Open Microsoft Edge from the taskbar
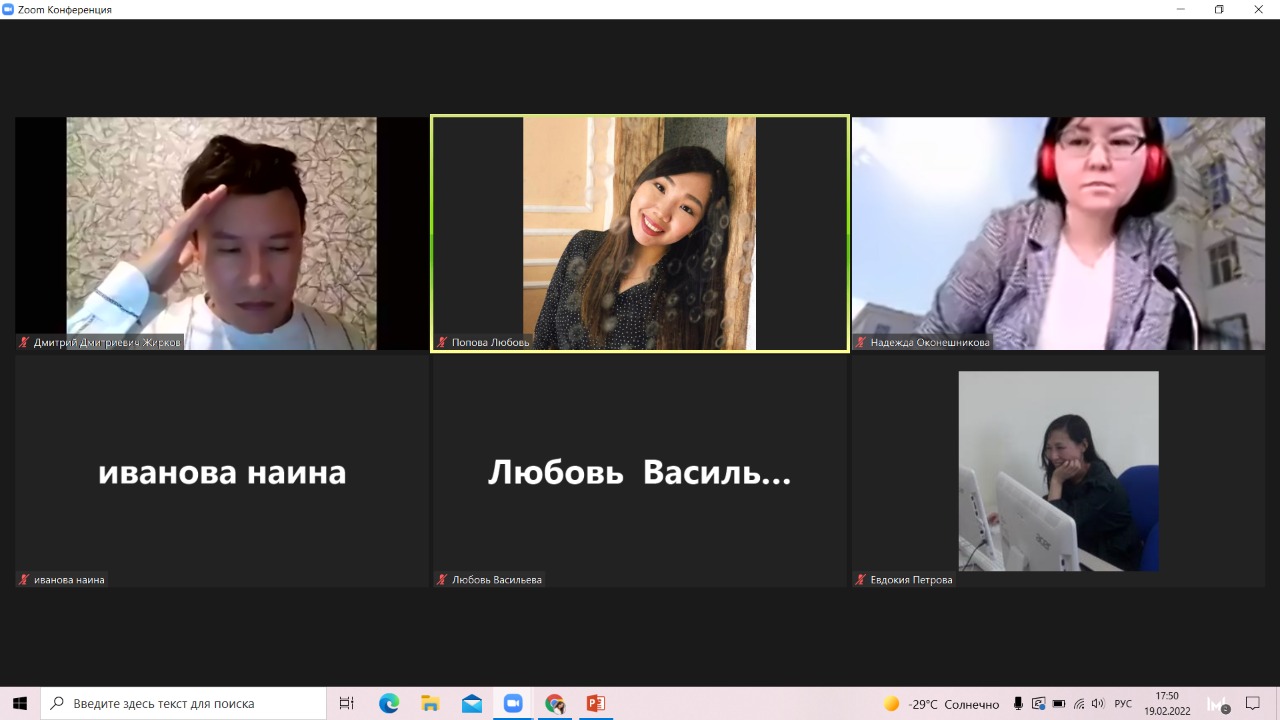 (x=389, y=703)
